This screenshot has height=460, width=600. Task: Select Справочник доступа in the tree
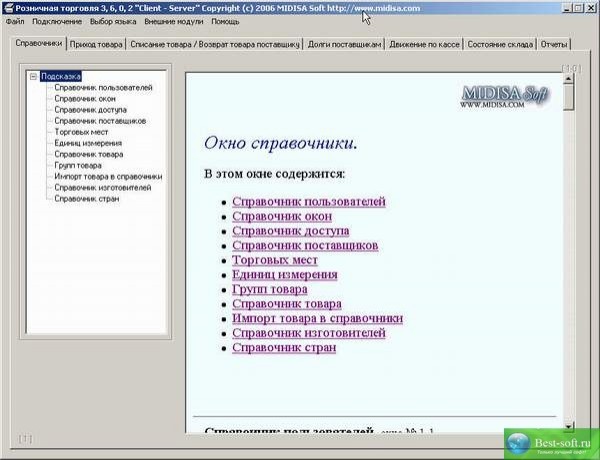90,110
